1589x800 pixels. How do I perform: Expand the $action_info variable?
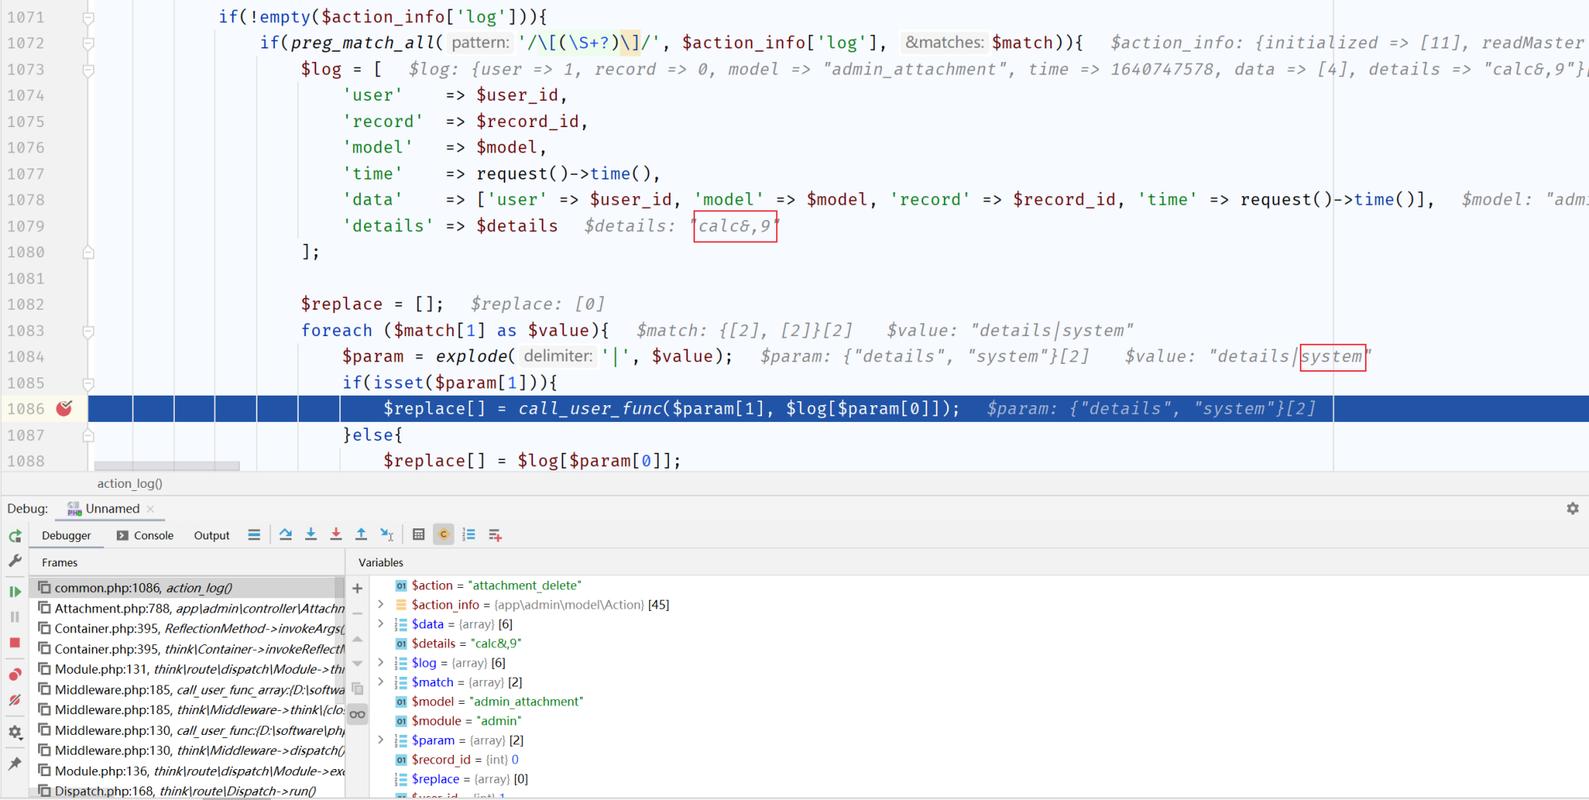point(381,604)
